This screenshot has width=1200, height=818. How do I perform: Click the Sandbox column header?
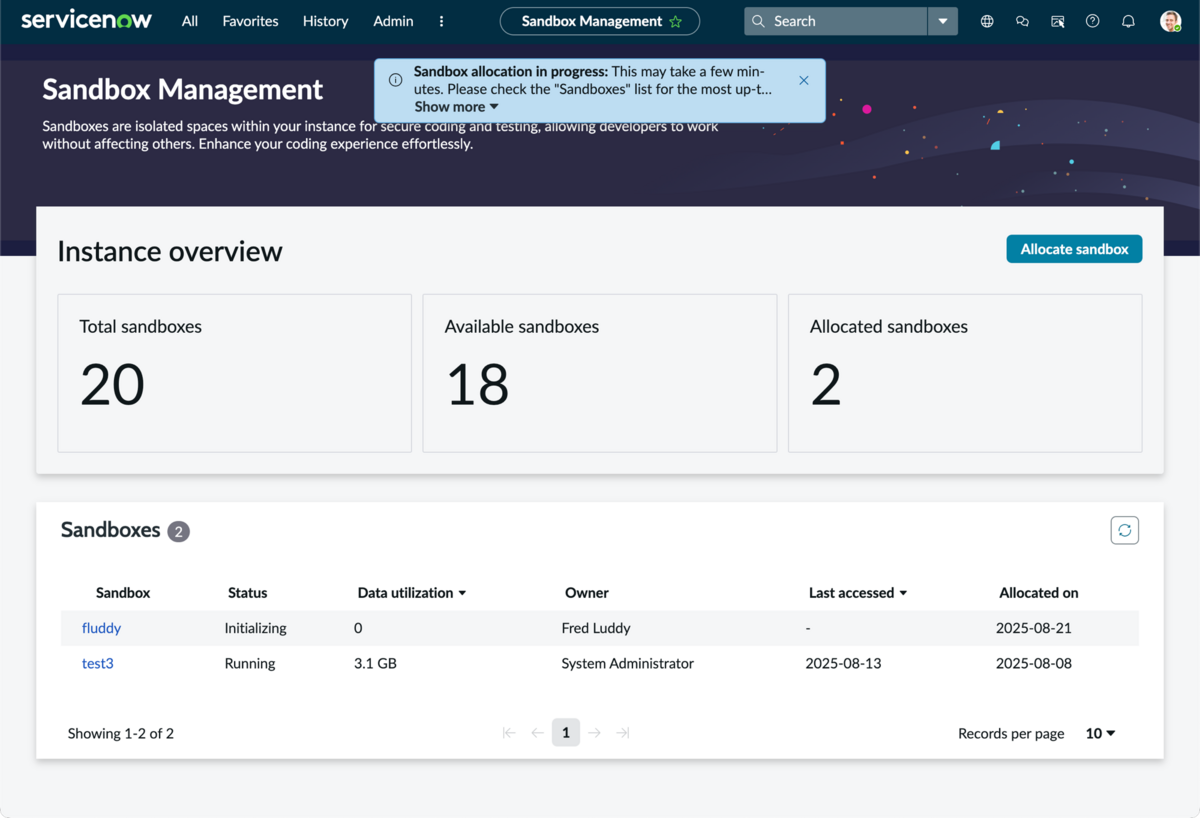click(x=123, y=593)
